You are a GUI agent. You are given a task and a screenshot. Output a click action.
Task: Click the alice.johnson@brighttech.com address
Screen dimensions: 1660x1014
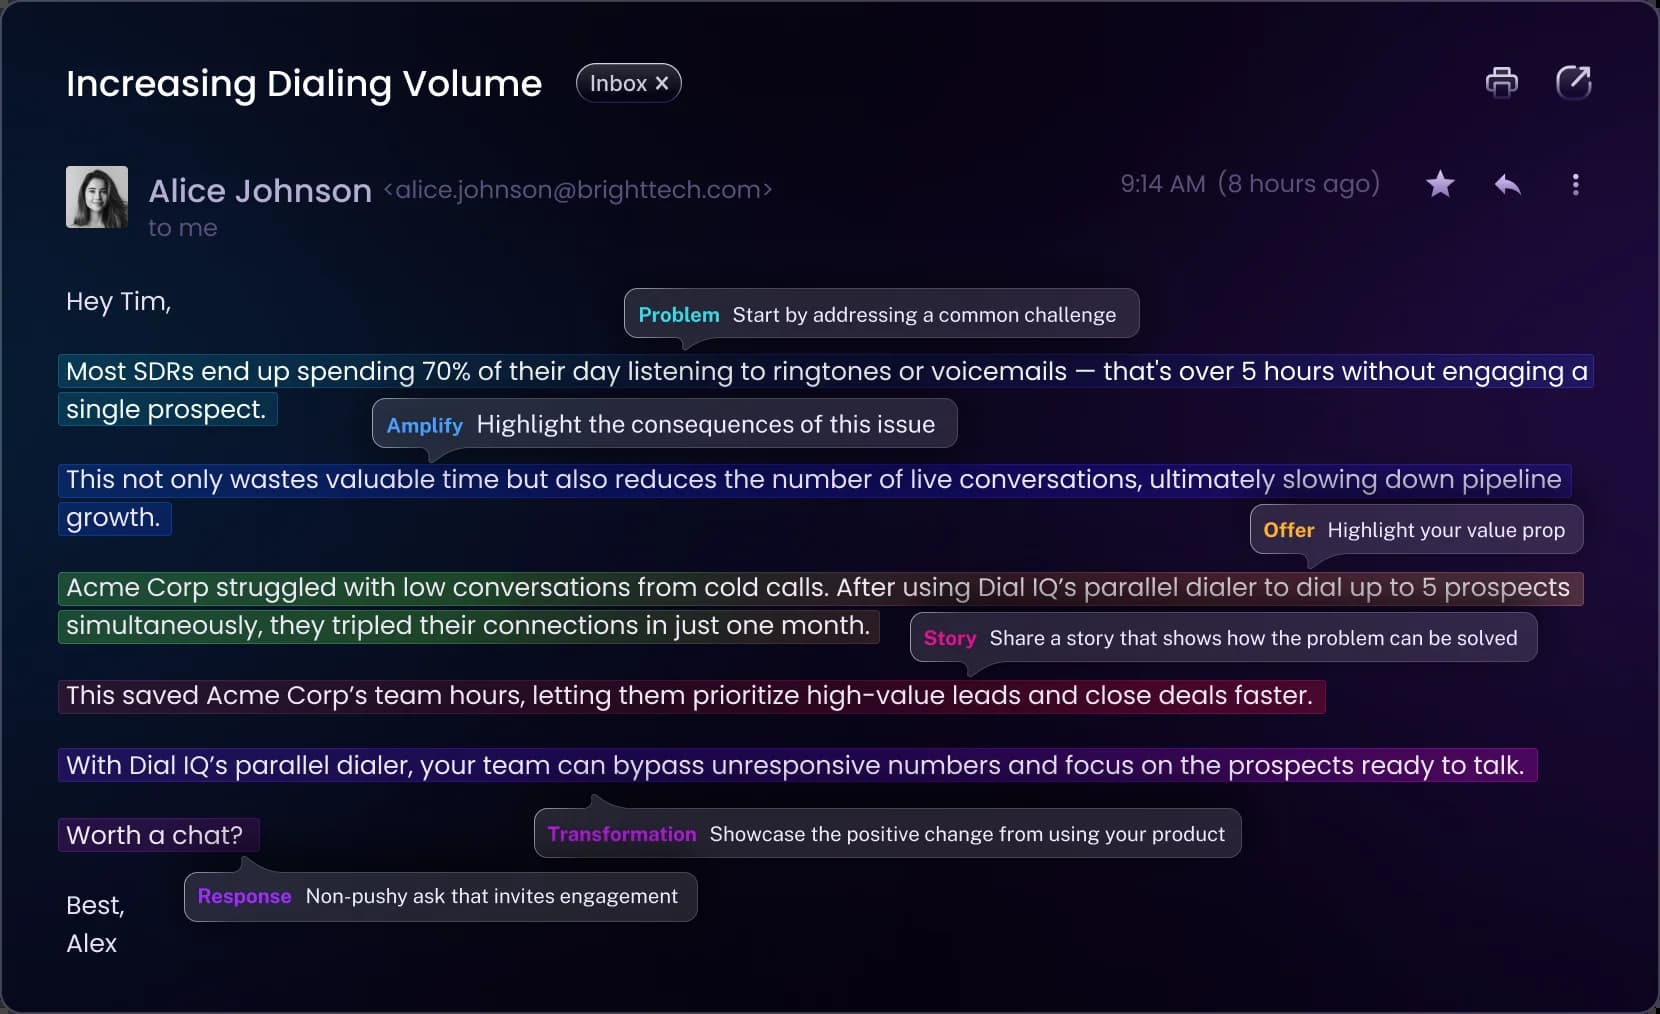[578, 190]
